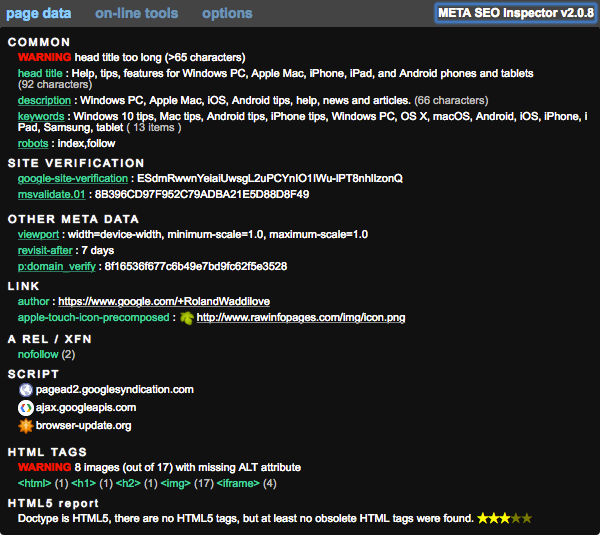Open the msvalidate.01 link

click(x=51, y=194)
